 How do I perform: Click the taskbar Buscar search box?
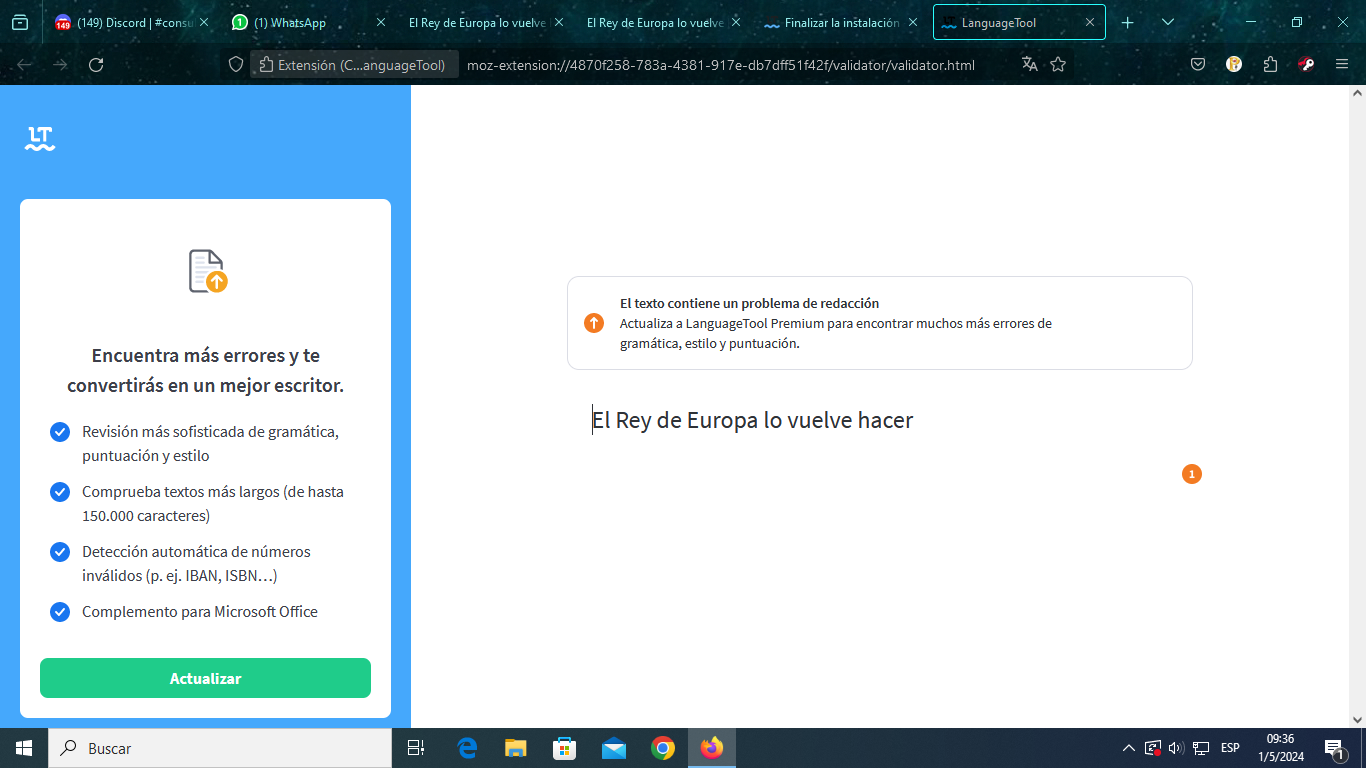(220, 748)
